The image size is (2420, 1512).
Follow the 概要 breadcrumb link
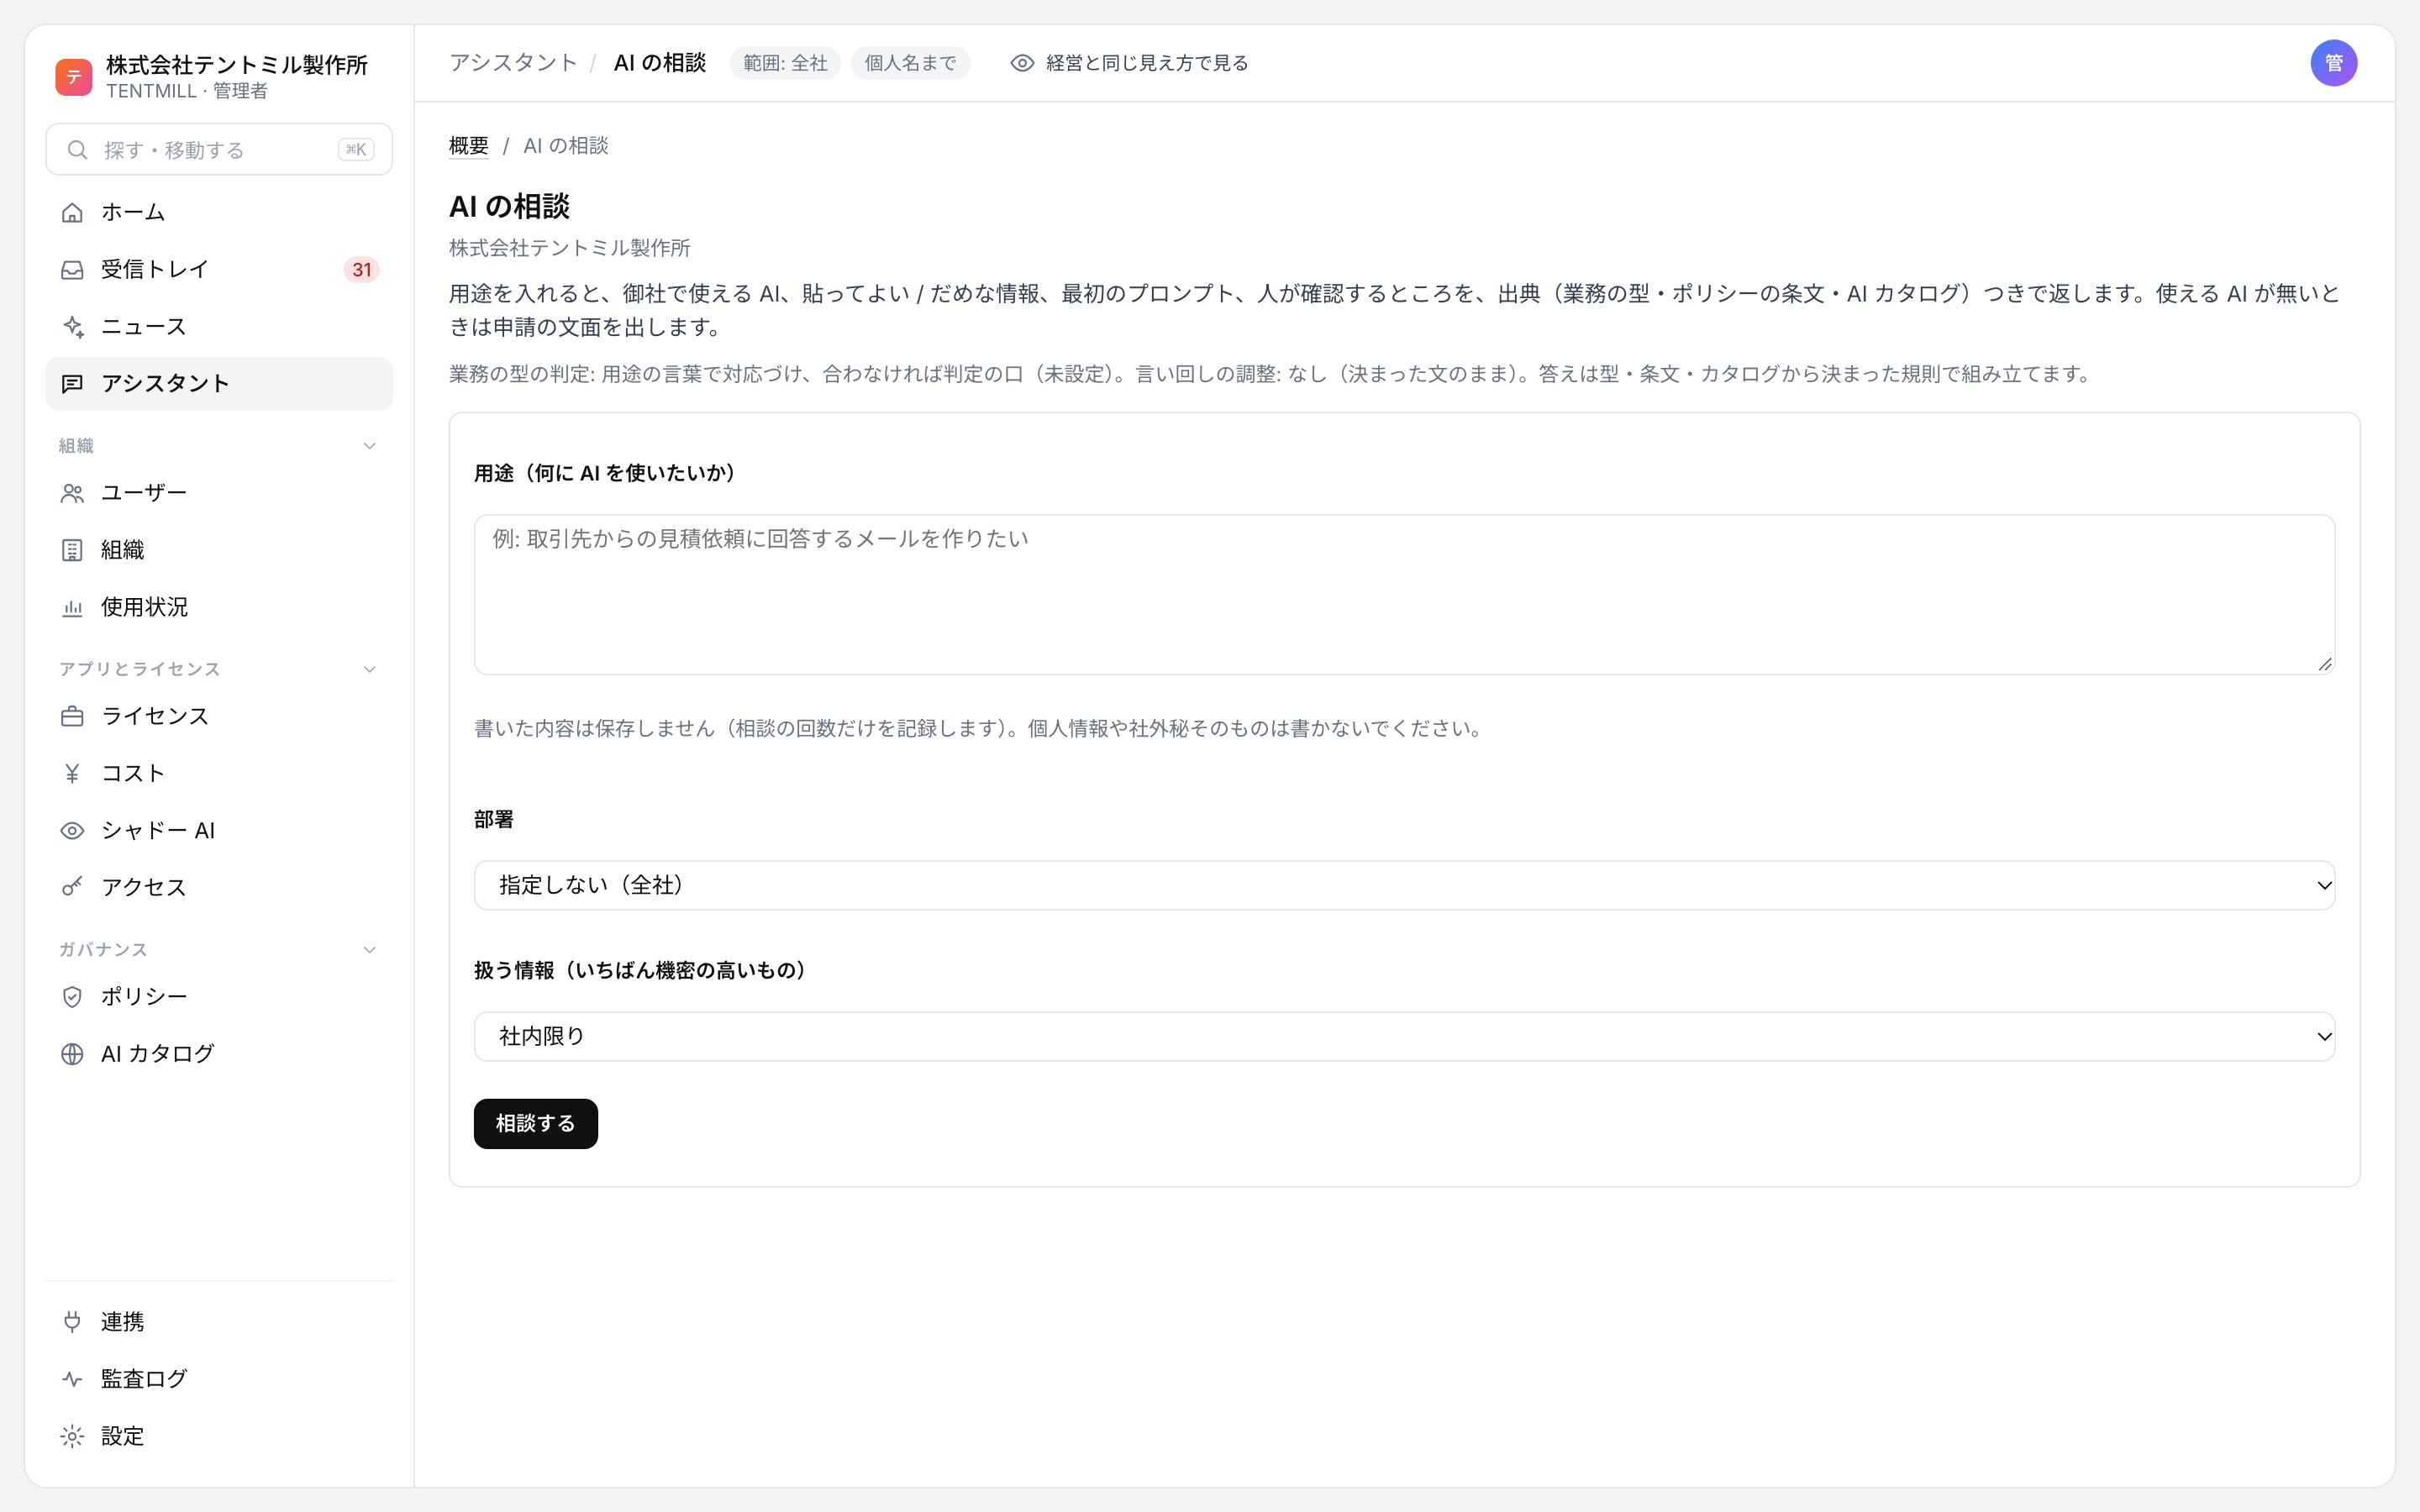469,146
